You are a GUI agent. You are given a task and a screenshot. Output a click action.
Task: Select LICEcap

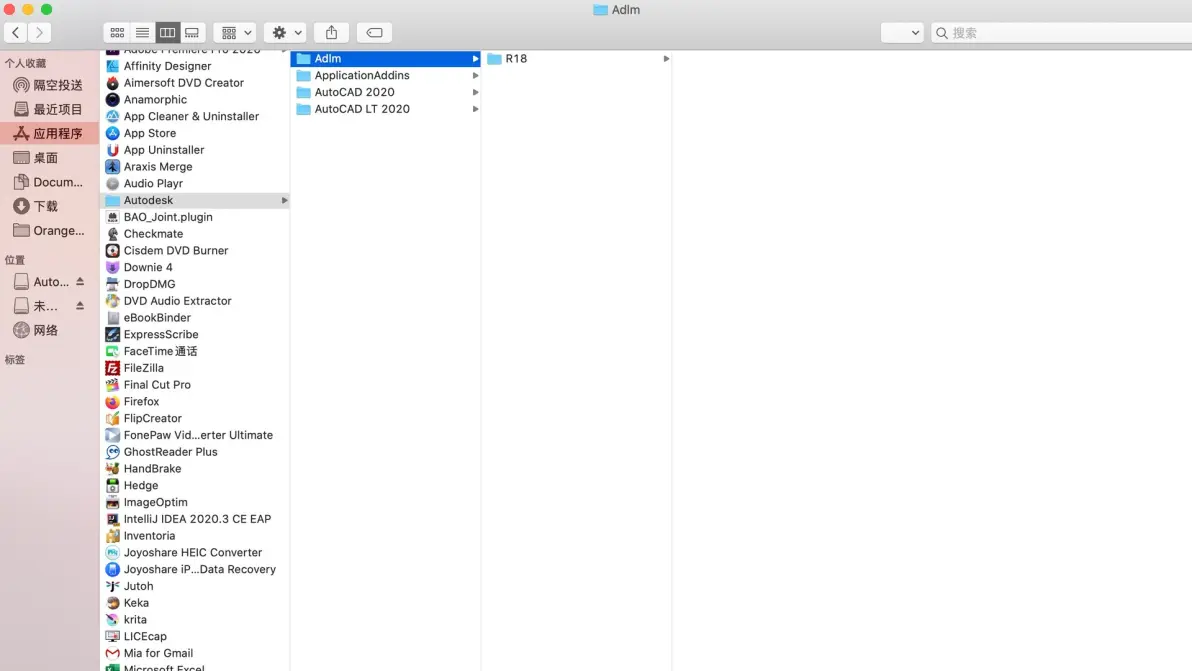pos(195,636)
